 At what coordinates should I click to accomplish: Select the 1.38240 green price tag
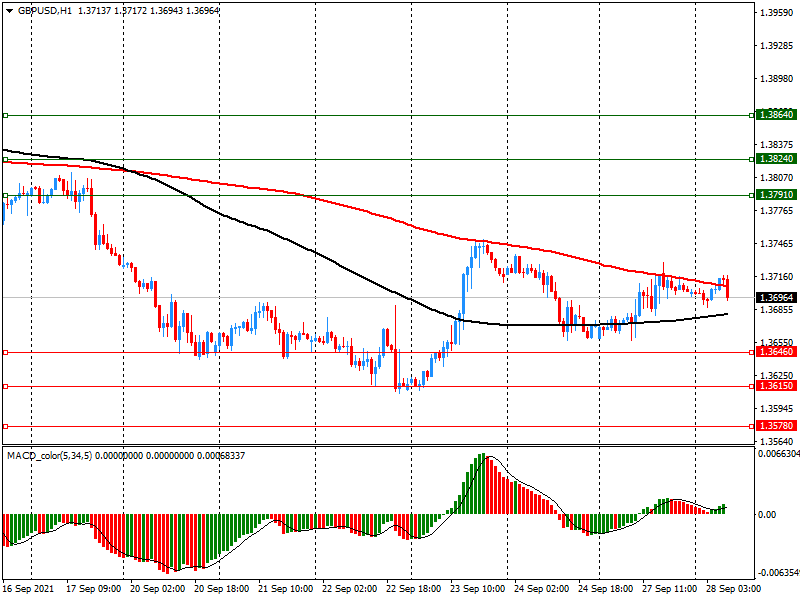point(776,159)
